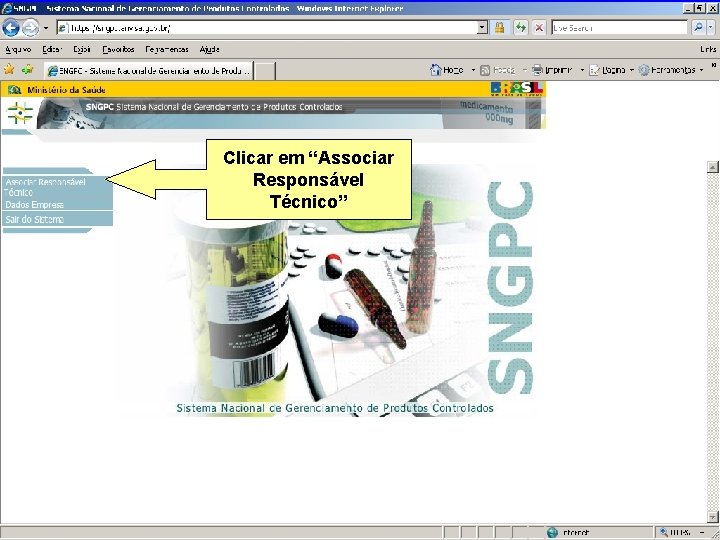Open the Favoritos menu

coord(118,49)
